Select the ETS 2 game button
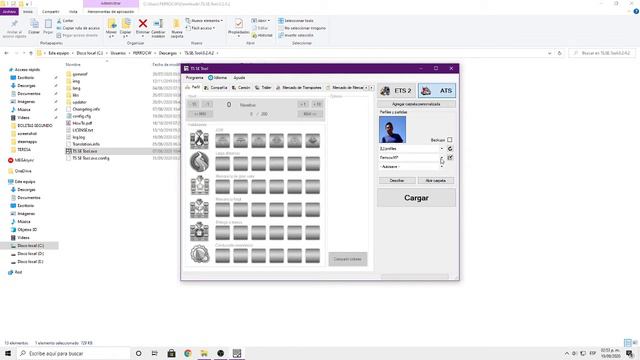Image resolution: width=640 pixels, height=360 pixels. coord(396,91)
